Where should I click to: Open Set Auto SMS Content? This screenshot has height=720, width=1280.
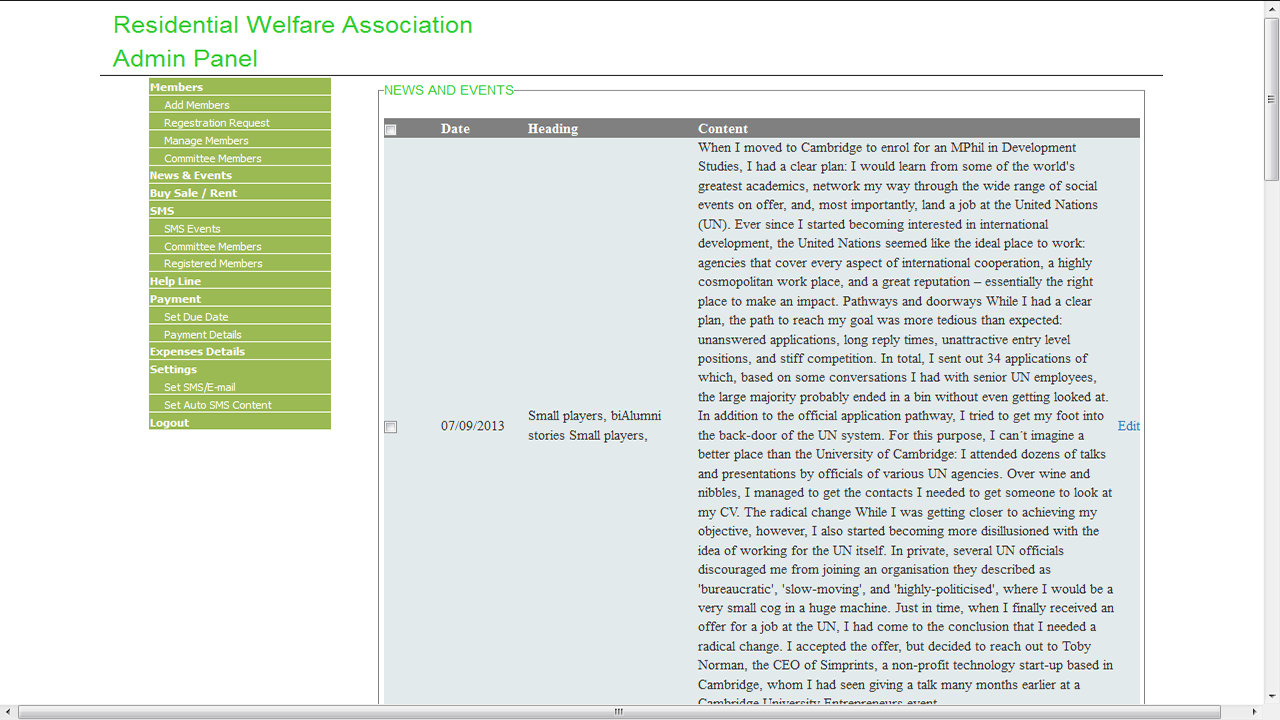click(240, 405)
